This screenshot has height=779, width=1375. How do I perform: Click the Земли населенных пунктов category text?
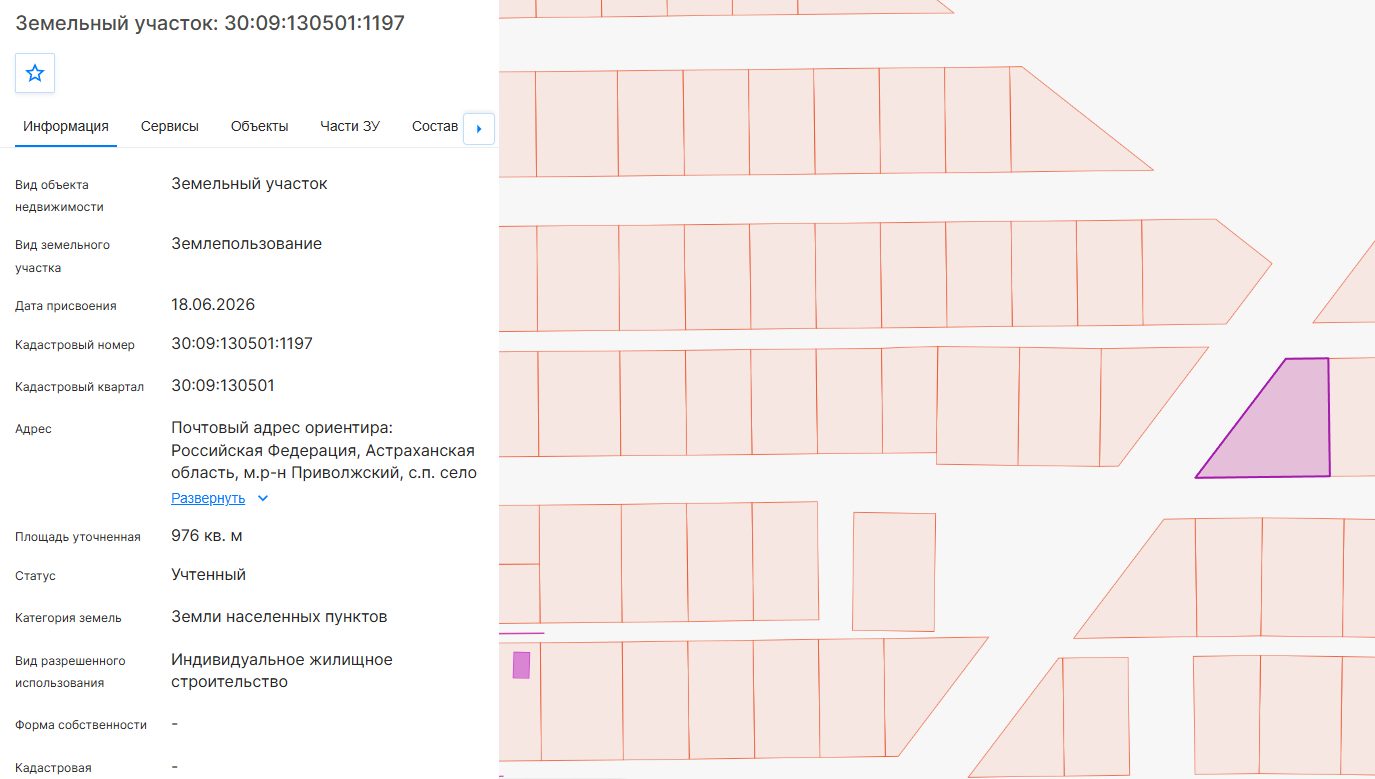click(279, 616)
